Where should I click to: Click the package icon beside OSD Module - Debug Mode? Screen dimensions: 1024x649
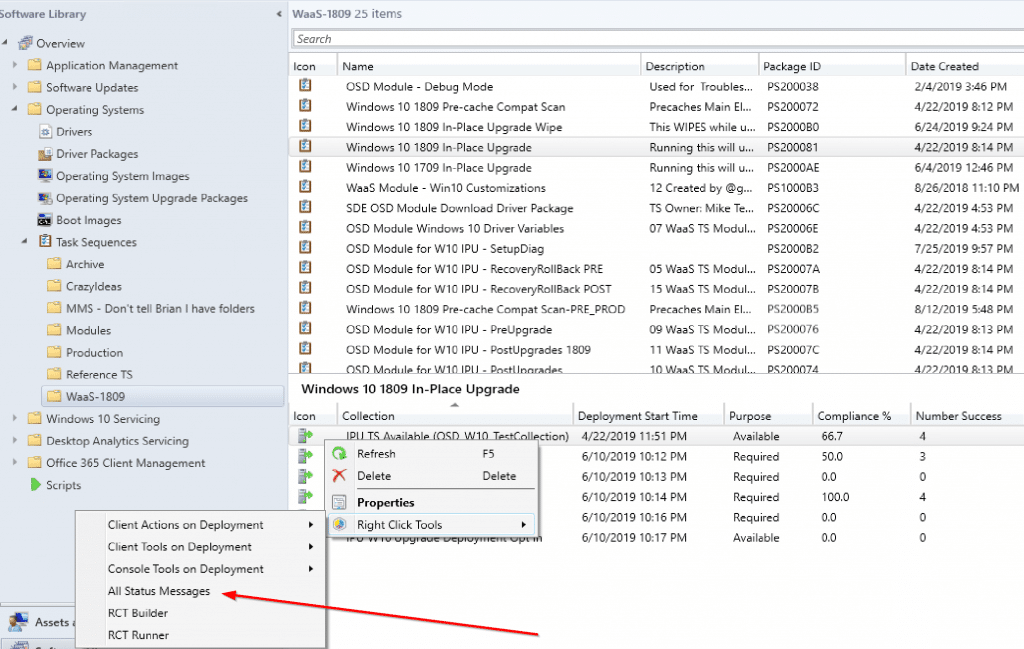coord(307,86)
